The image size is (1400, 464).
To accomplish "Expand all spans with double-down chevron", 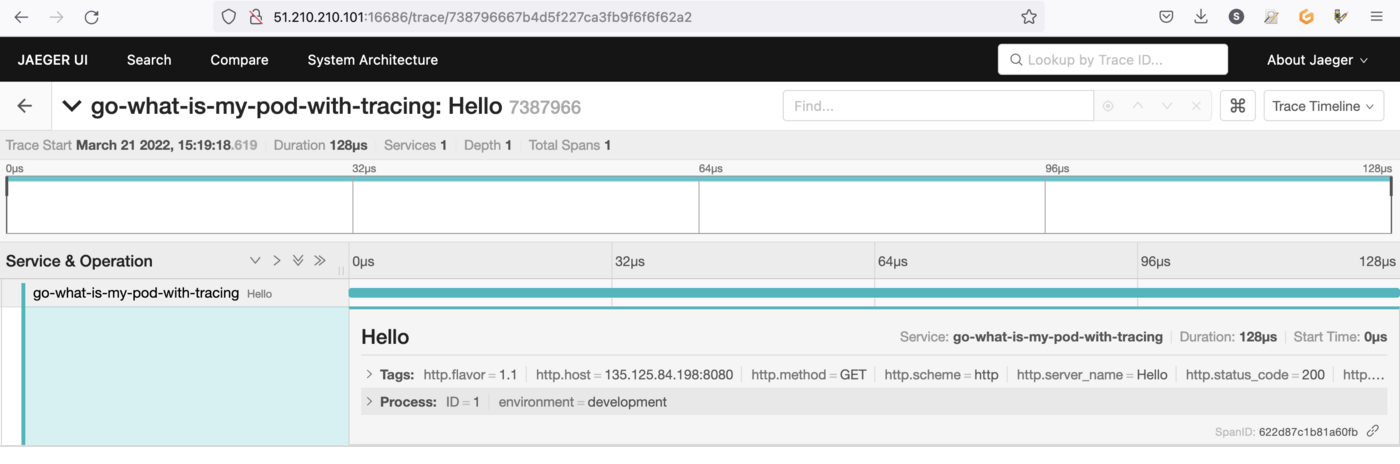I will 298,261.
